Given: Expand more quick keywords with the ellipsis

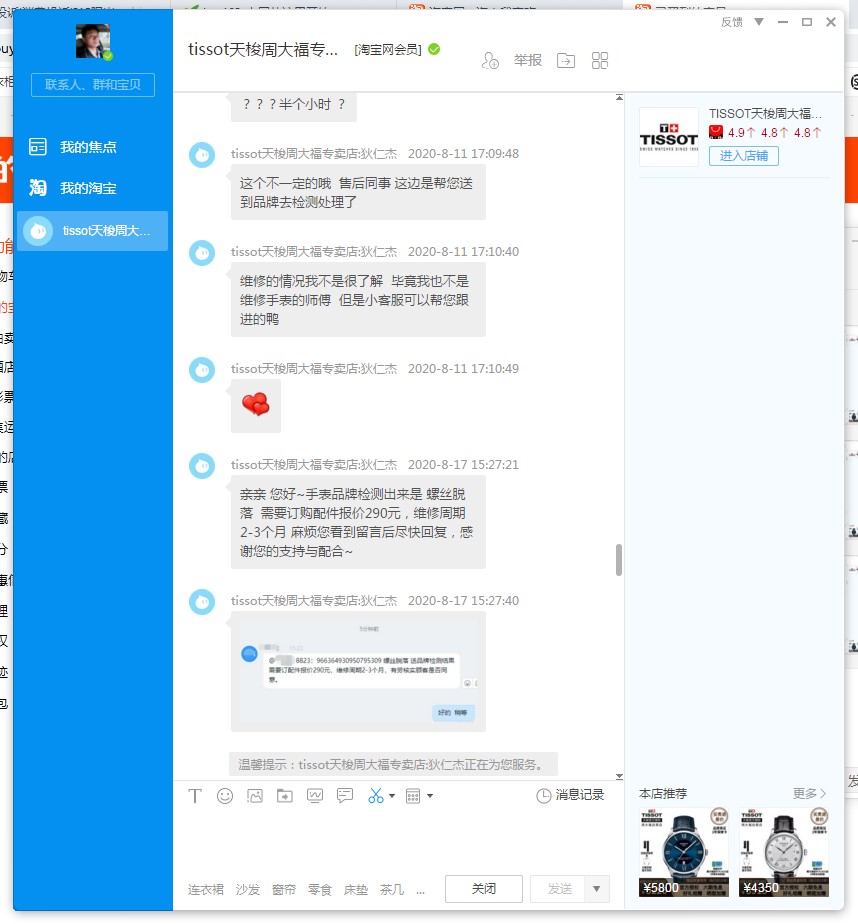Looking at the screenshot, I should (x=420, y=890).
